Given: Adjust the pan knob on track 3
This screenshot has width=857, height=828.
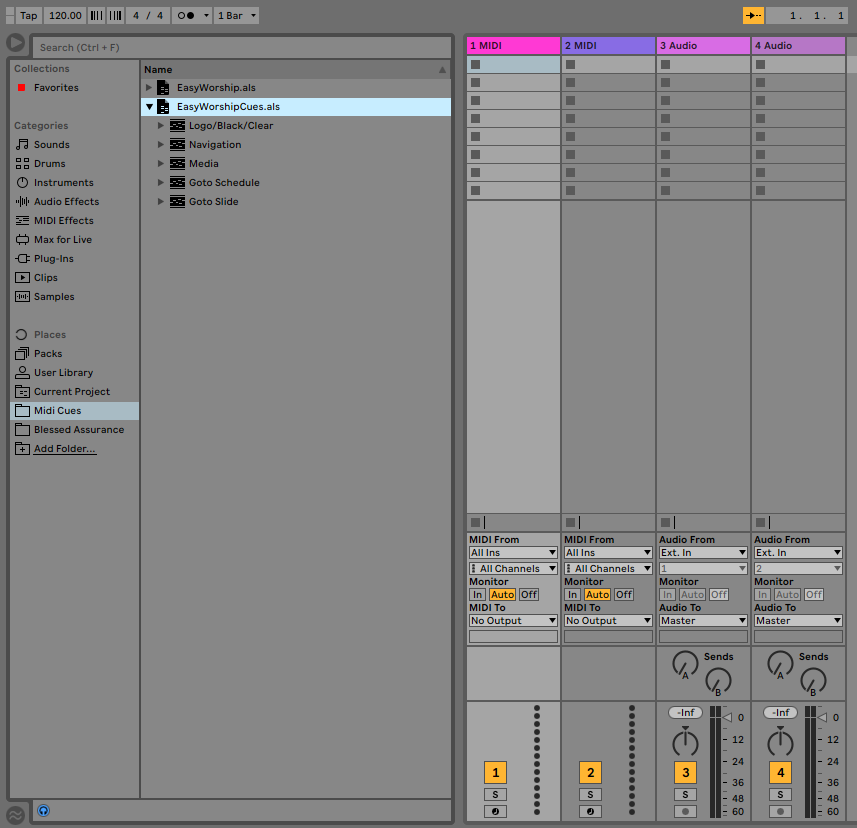Looking at the screenshot, I should (x=685, y=741).
